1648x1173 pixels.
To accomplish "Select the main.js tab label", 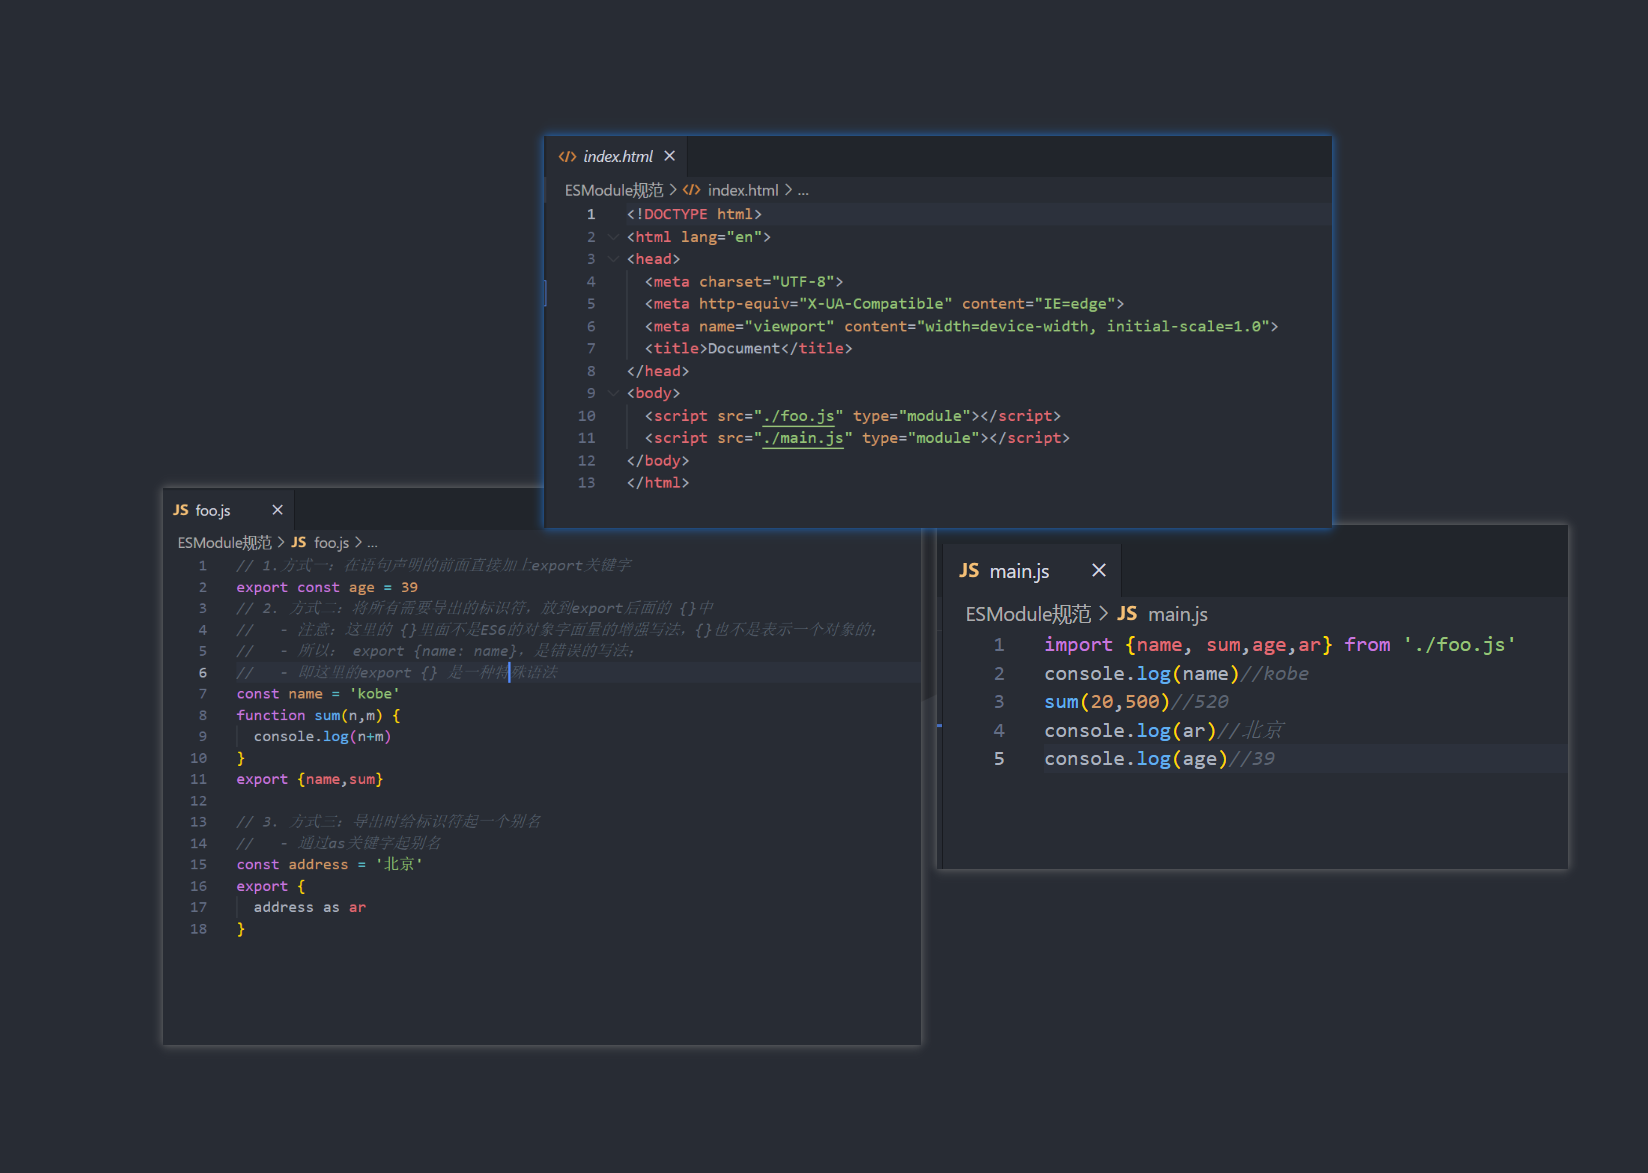I will tap(1019, 571).
